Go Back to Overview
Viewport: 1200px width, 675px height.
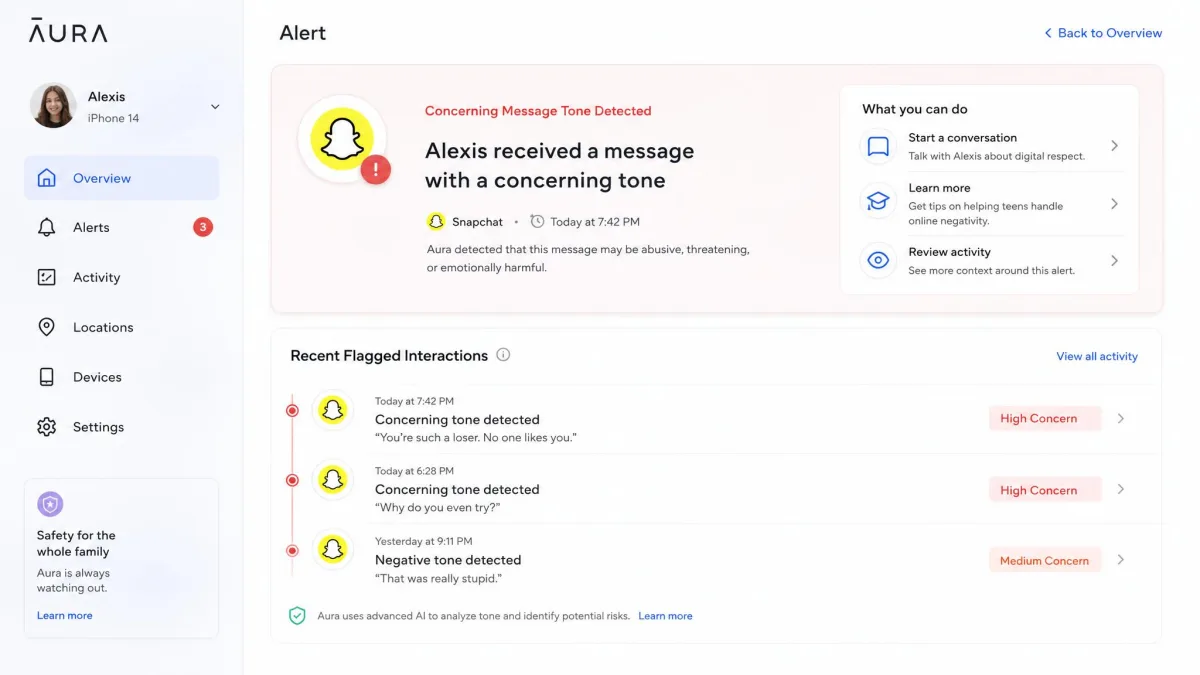point(1103,33)
